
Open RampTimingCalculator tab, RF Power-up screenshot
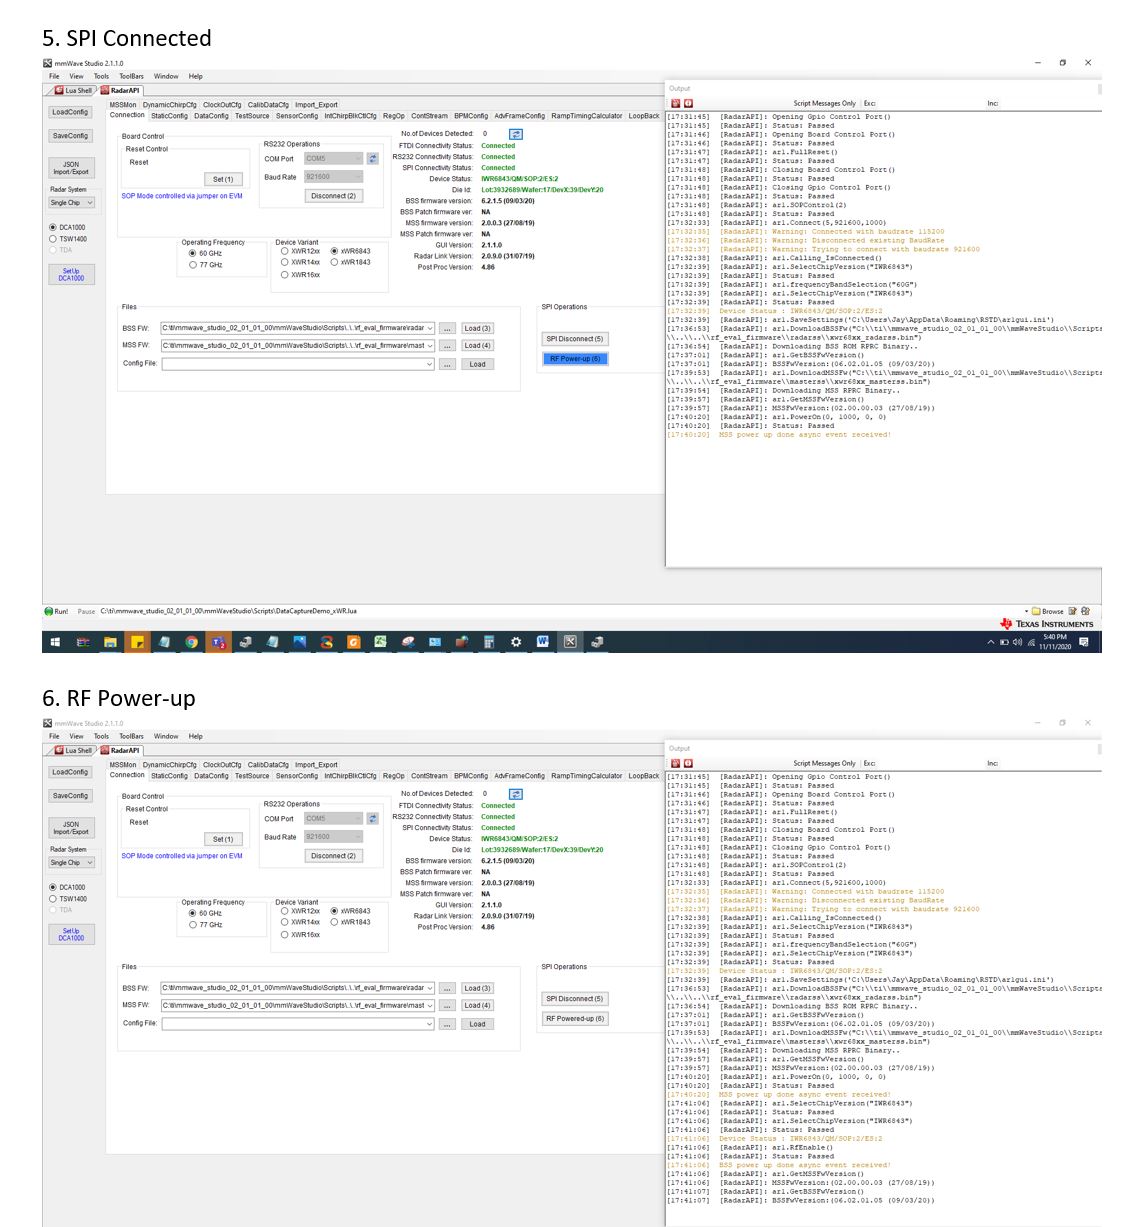coord(586,776)
